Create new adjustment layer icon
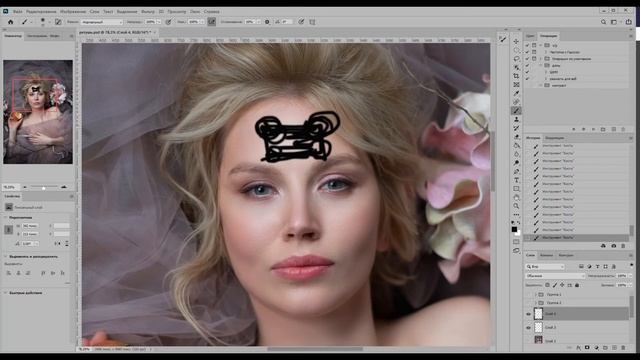The width and height of the screenshot is (640, 360). point(596,348)
